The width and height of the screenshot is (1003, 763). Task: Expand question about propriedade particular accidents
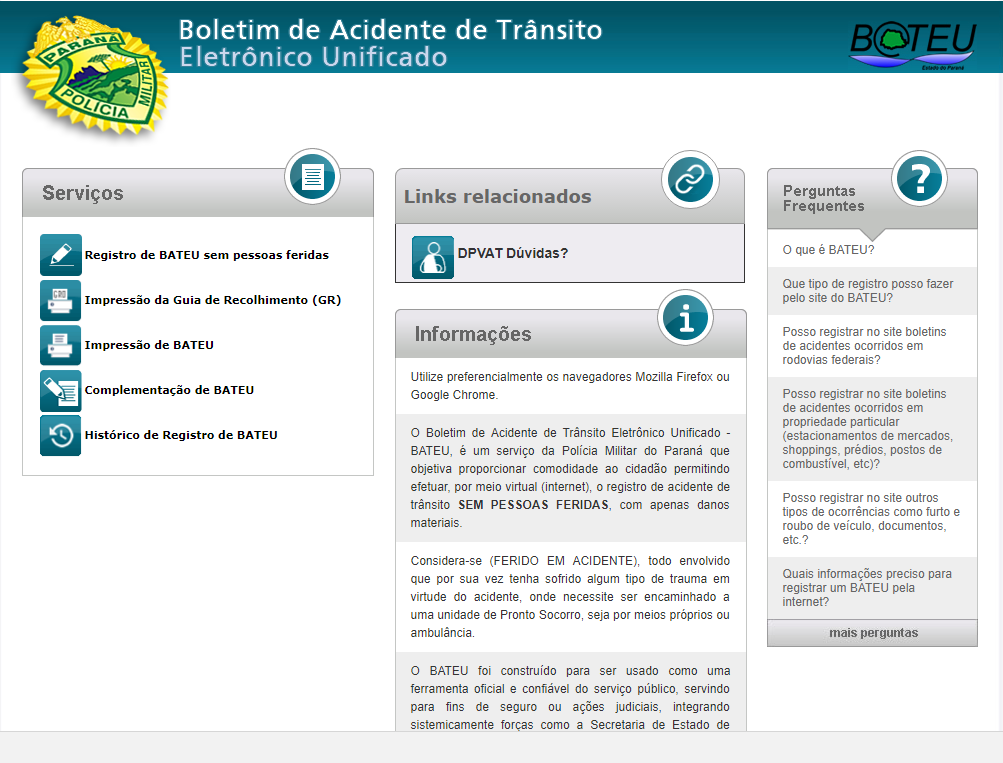pyautogui.click(x=867, y=429)
